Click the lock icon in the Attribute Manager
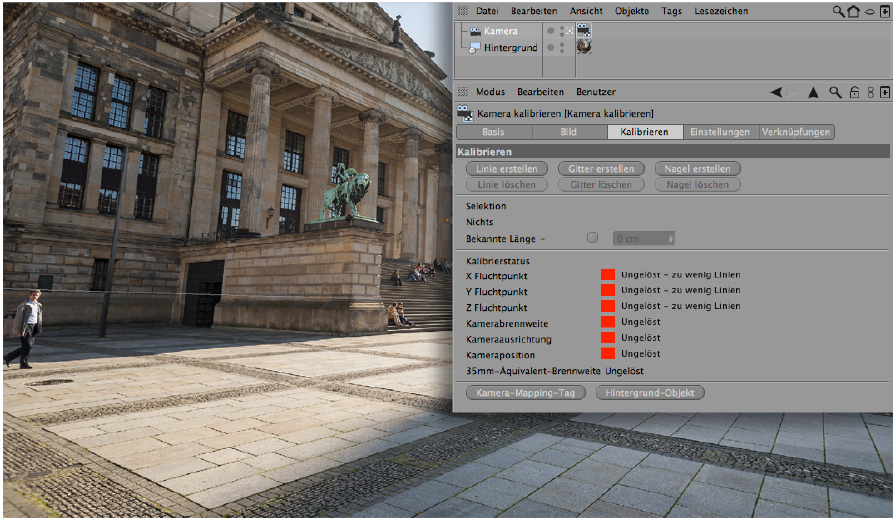The image size is (896, 521). click(x=853, y=92)
